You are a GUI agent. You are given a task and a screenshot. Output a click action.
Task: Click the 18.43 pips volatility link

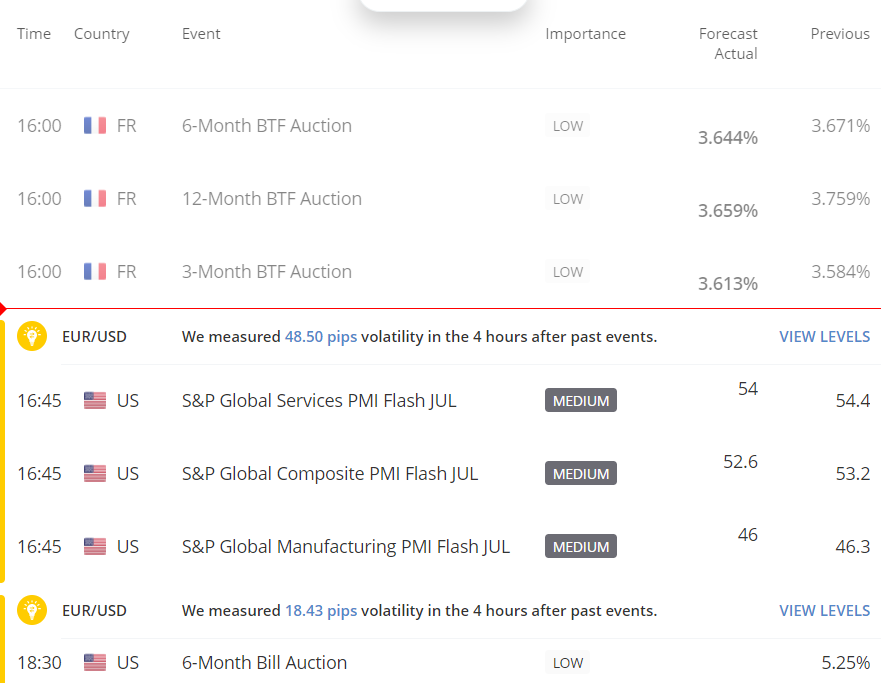point(320,610)
